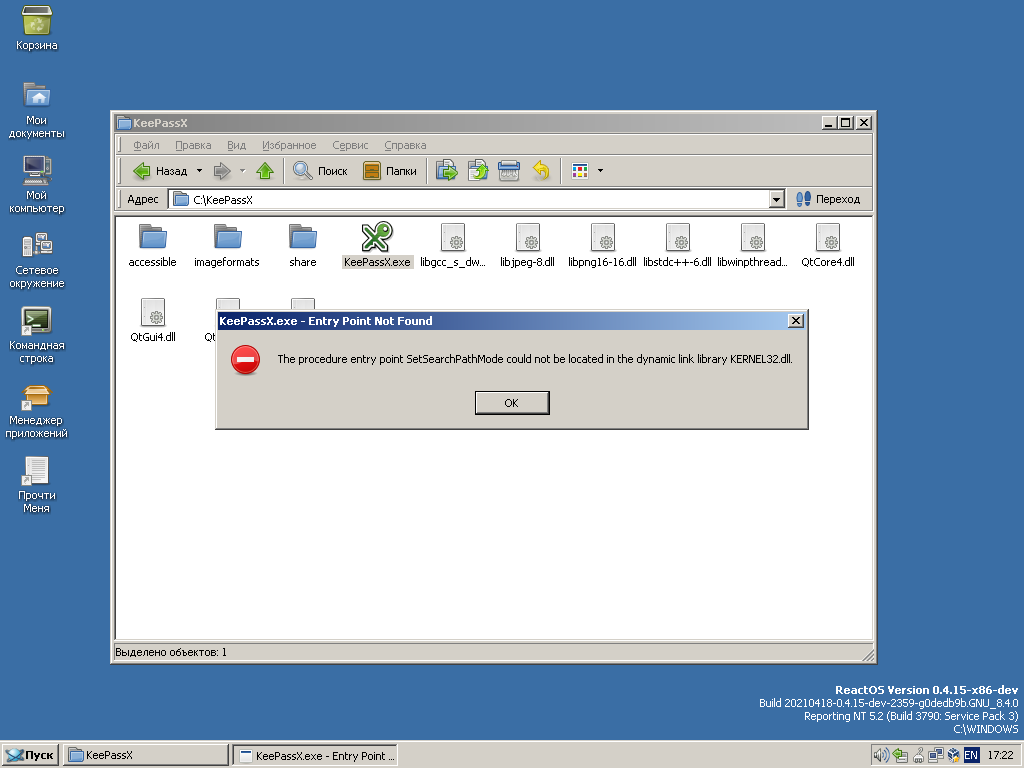1024x768 pixels.
Task: Click the status bar text Выделено объектов: 1
Action: pyautogui.click(x=171, y=652)
